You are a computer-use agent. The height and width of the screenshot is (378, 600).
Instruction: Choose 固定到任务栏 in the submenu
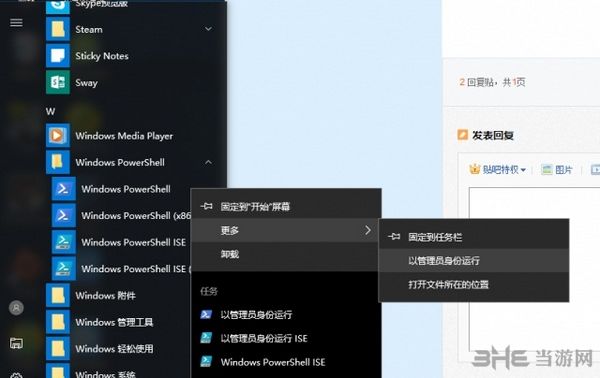click(474, 237)
